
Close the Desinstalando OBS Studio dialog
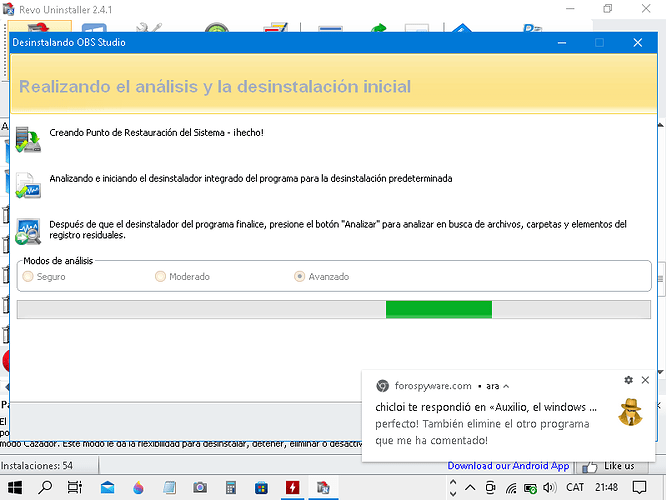(638, 42)
